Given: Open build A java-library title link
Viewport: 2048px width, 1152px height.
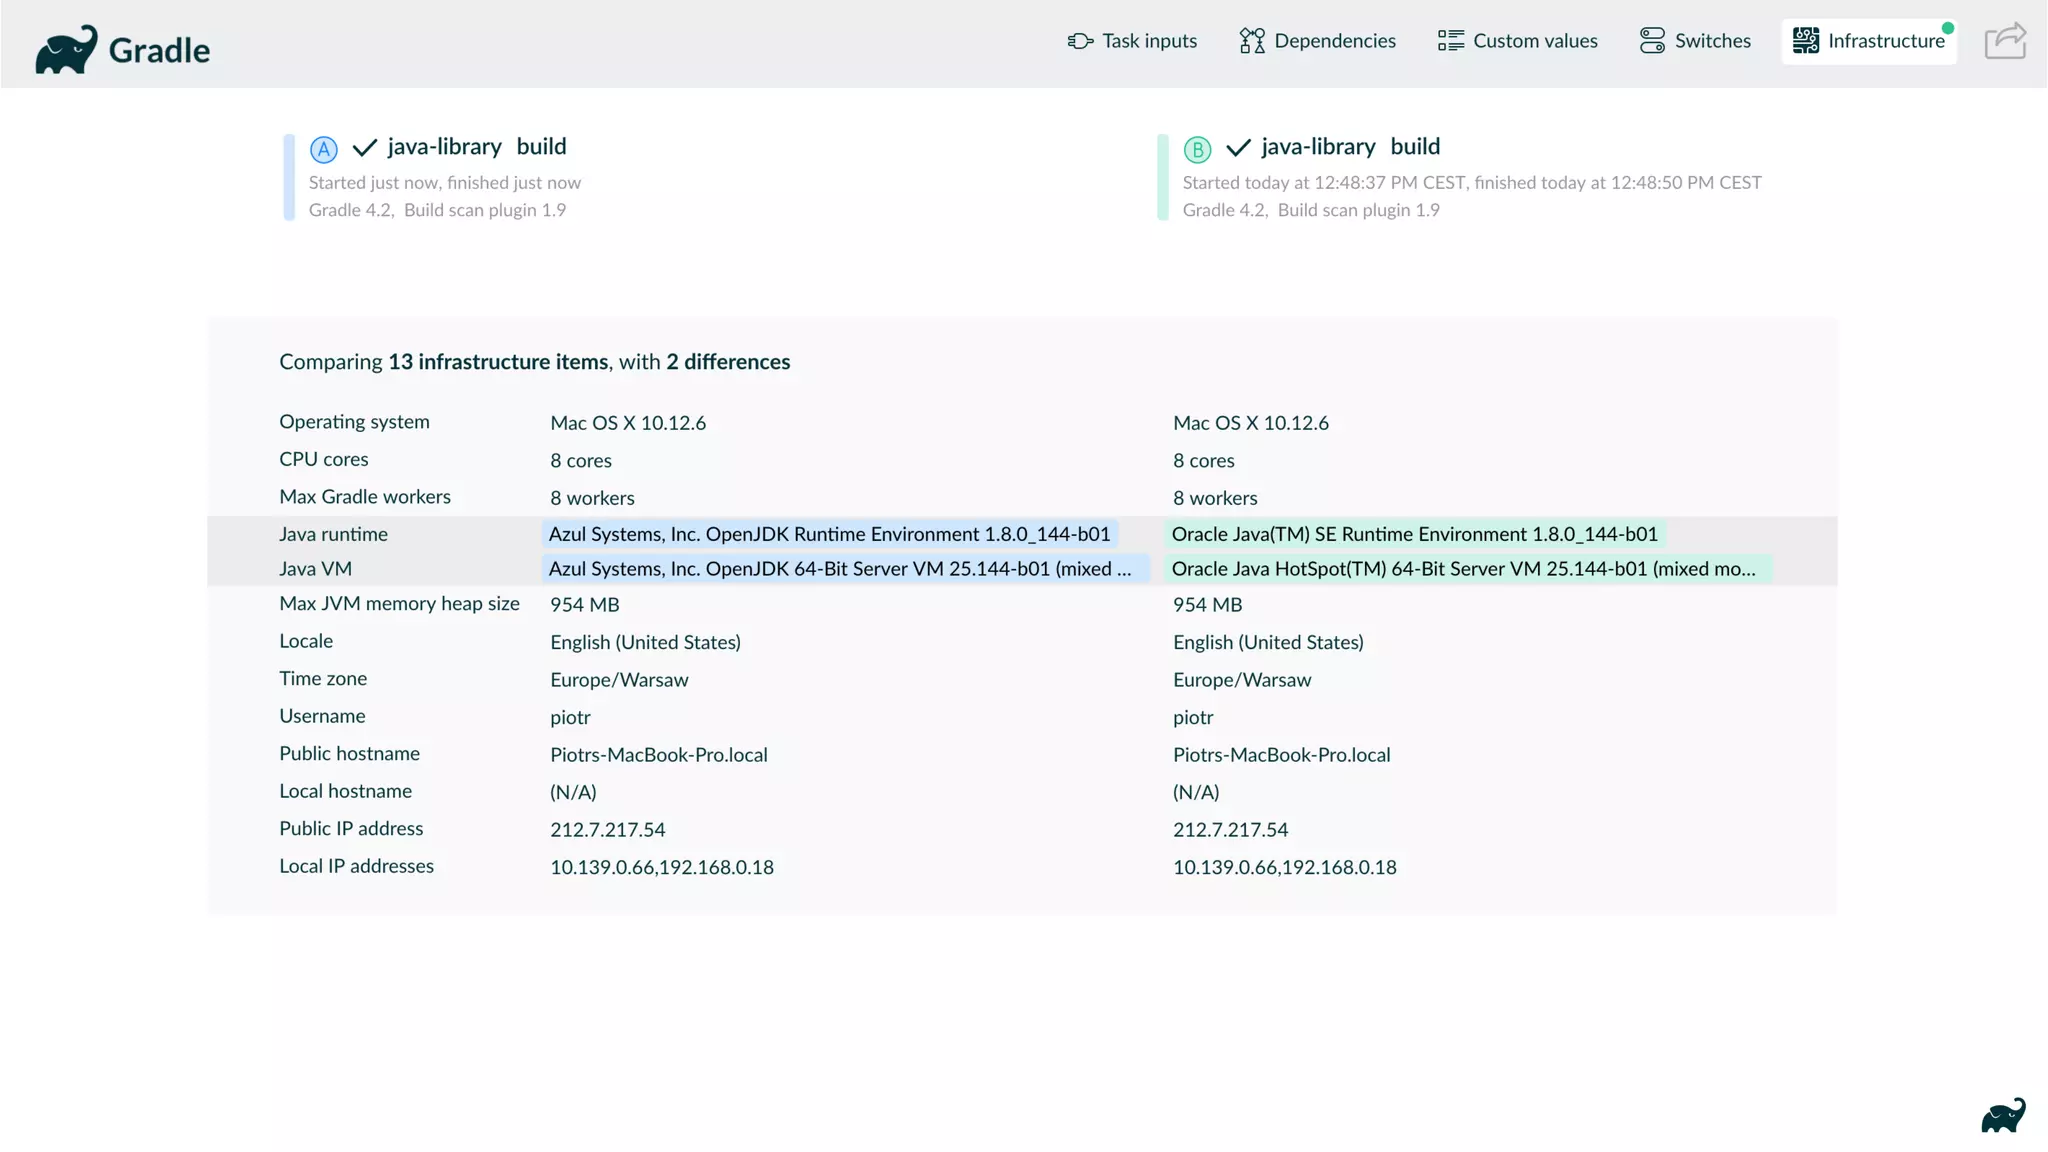Looking at the screenshot, I should 444,147.
